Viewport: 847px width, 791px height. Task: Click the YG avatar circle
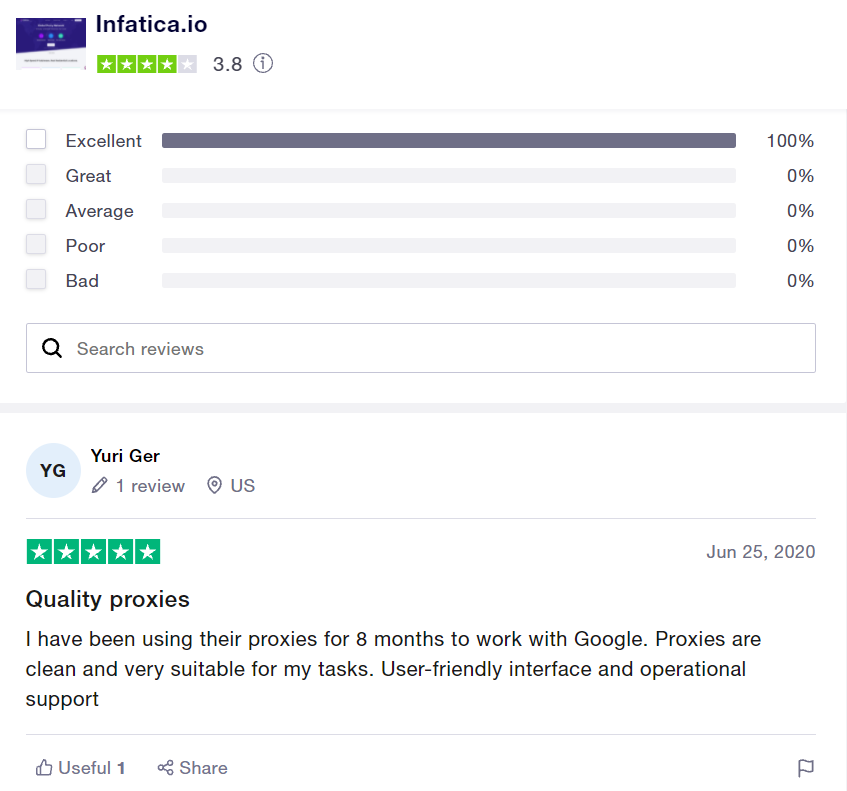[x=53, y=470]
